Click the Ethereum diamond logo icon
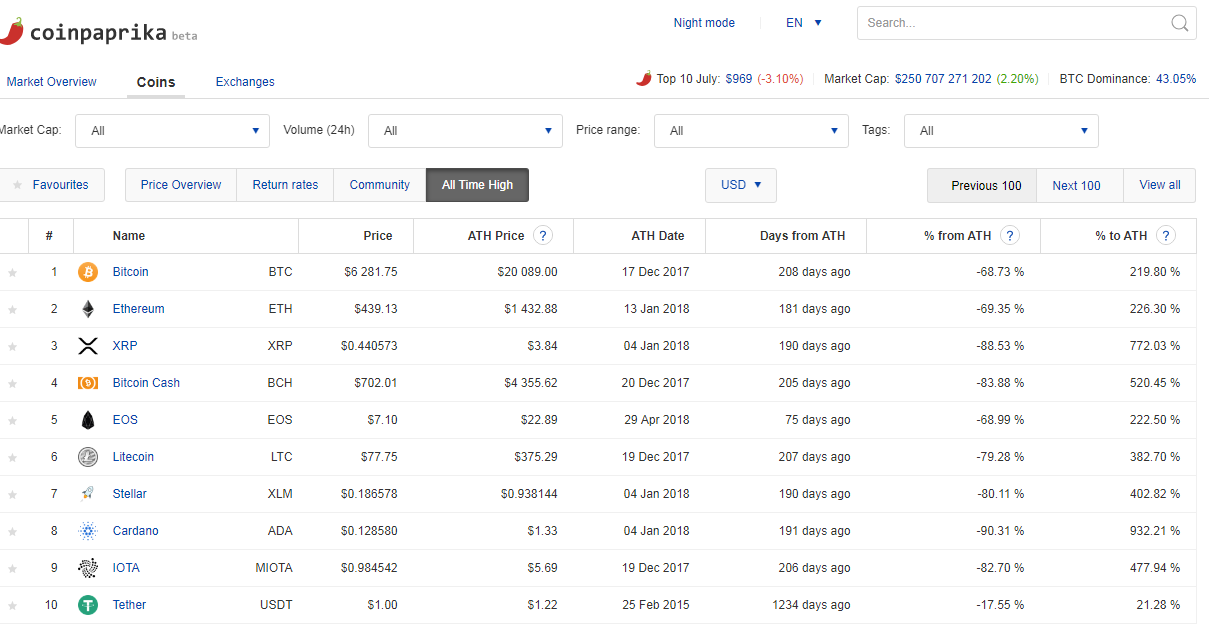Image resolution: width=1209 pixels, height=624 pixels. click(88, 309)
